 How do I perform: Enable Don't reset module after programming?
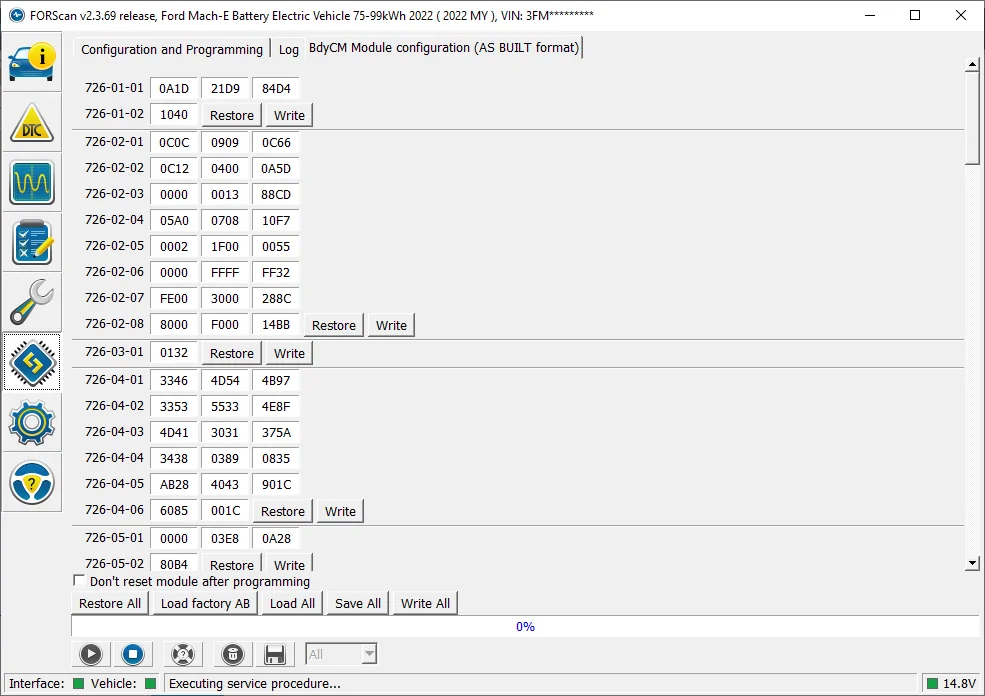(x=79, y=580)
